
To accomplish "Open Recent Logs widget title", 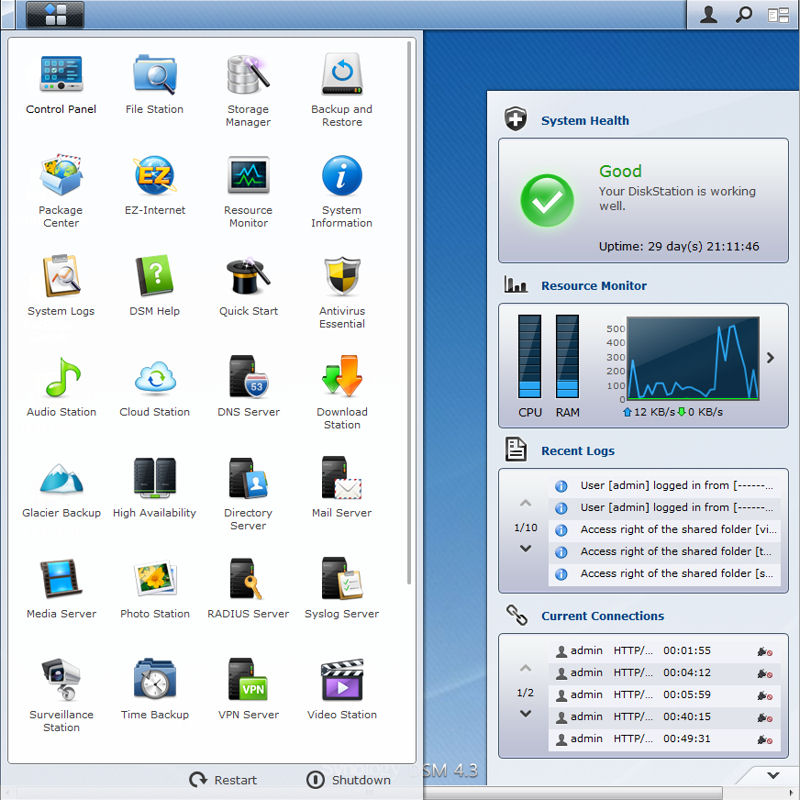I will (x=578, y=451).
